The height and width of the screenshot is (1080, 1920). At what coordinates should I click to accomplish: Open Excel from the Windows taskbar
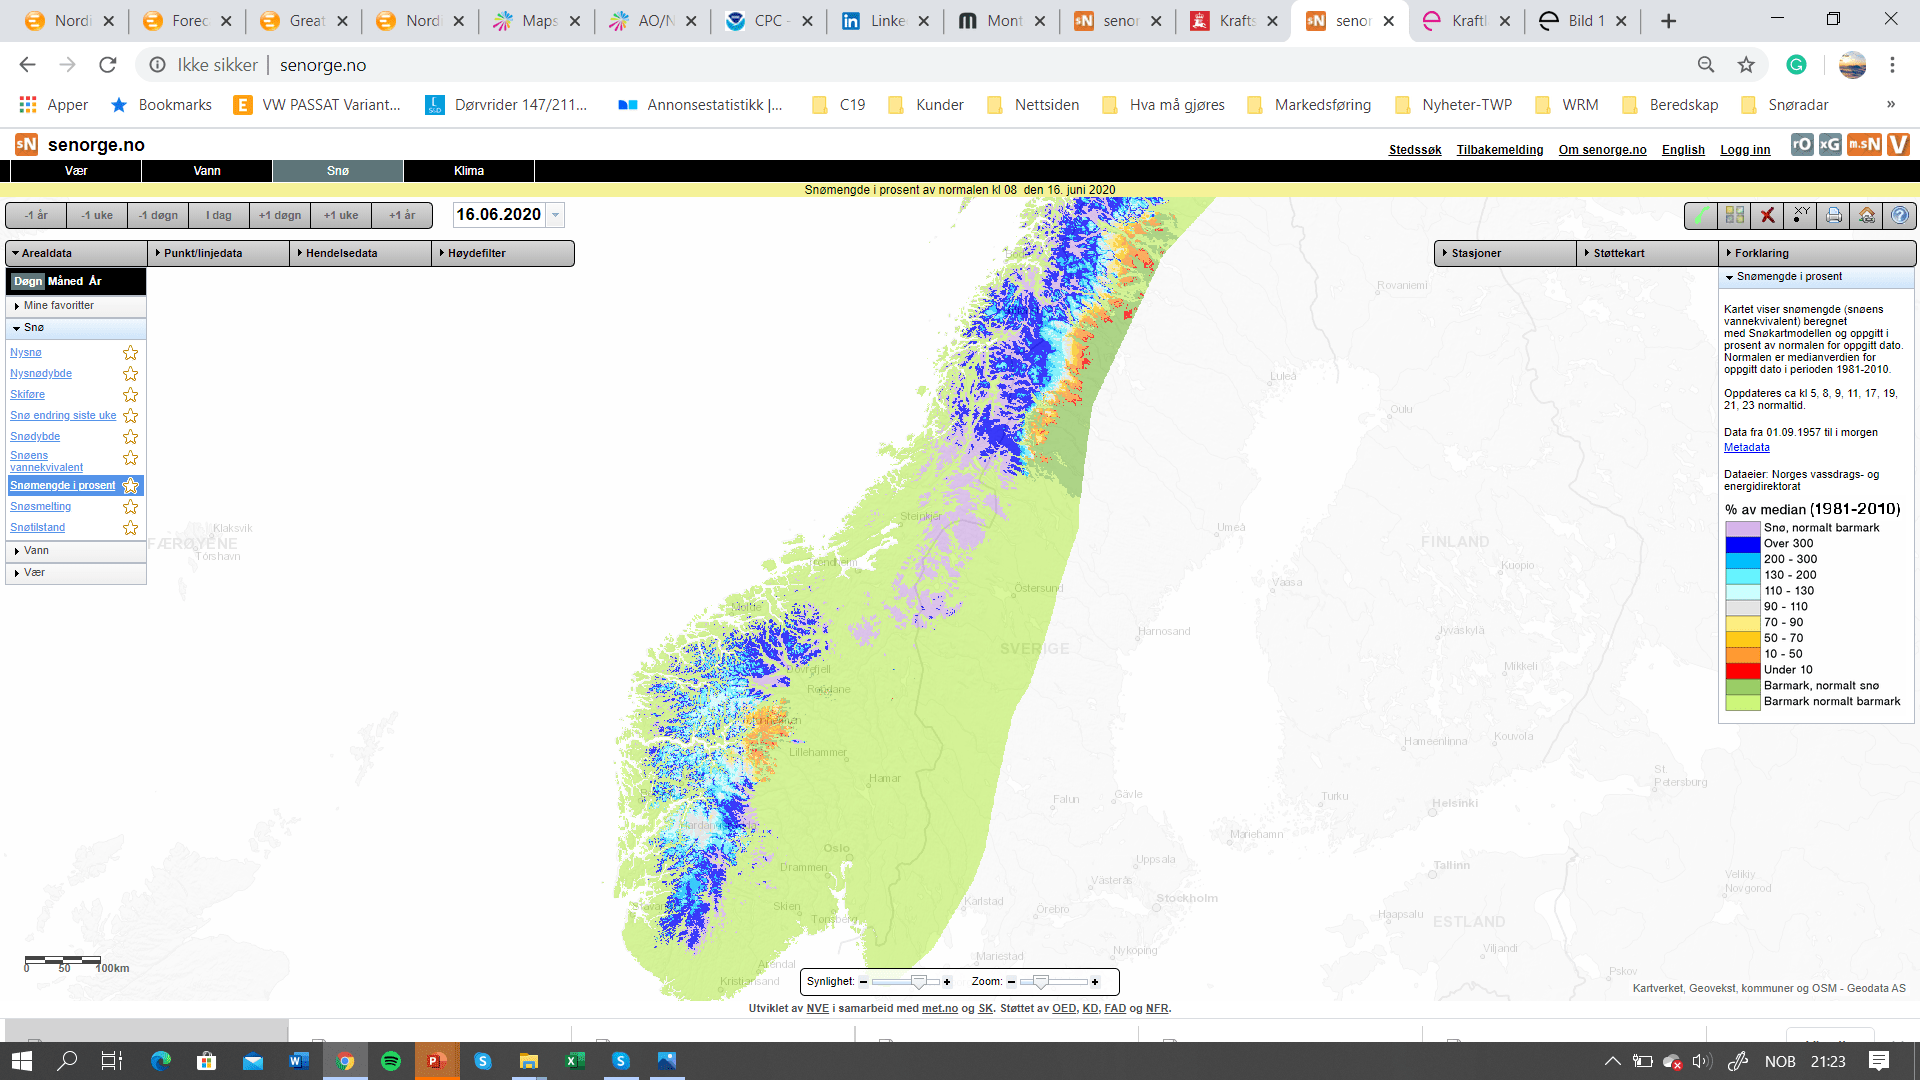click(x=575, y=1061)
